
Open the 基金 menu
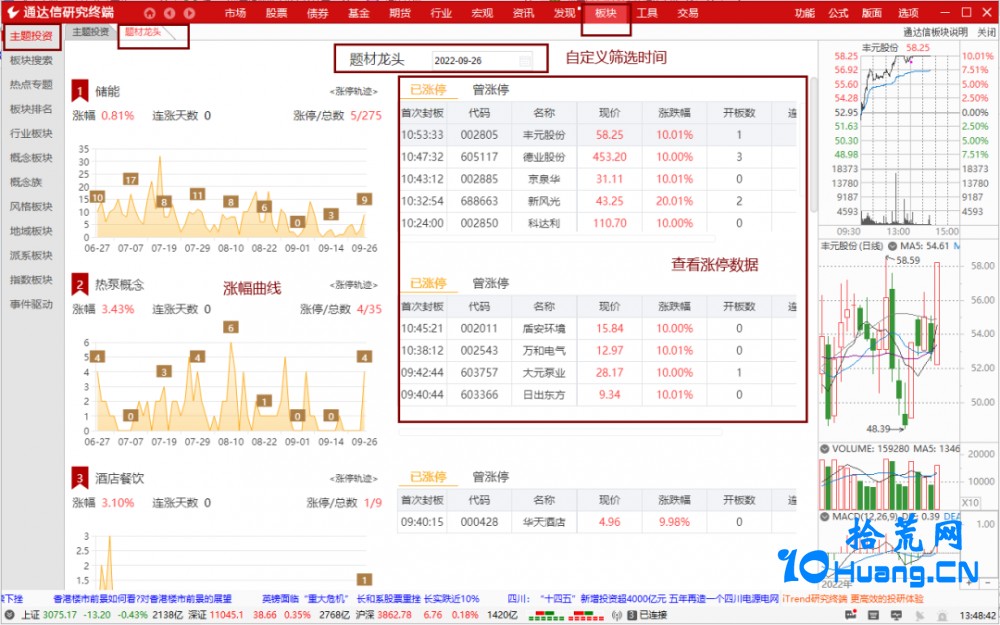pyautogui.click(x=358, y=13)
